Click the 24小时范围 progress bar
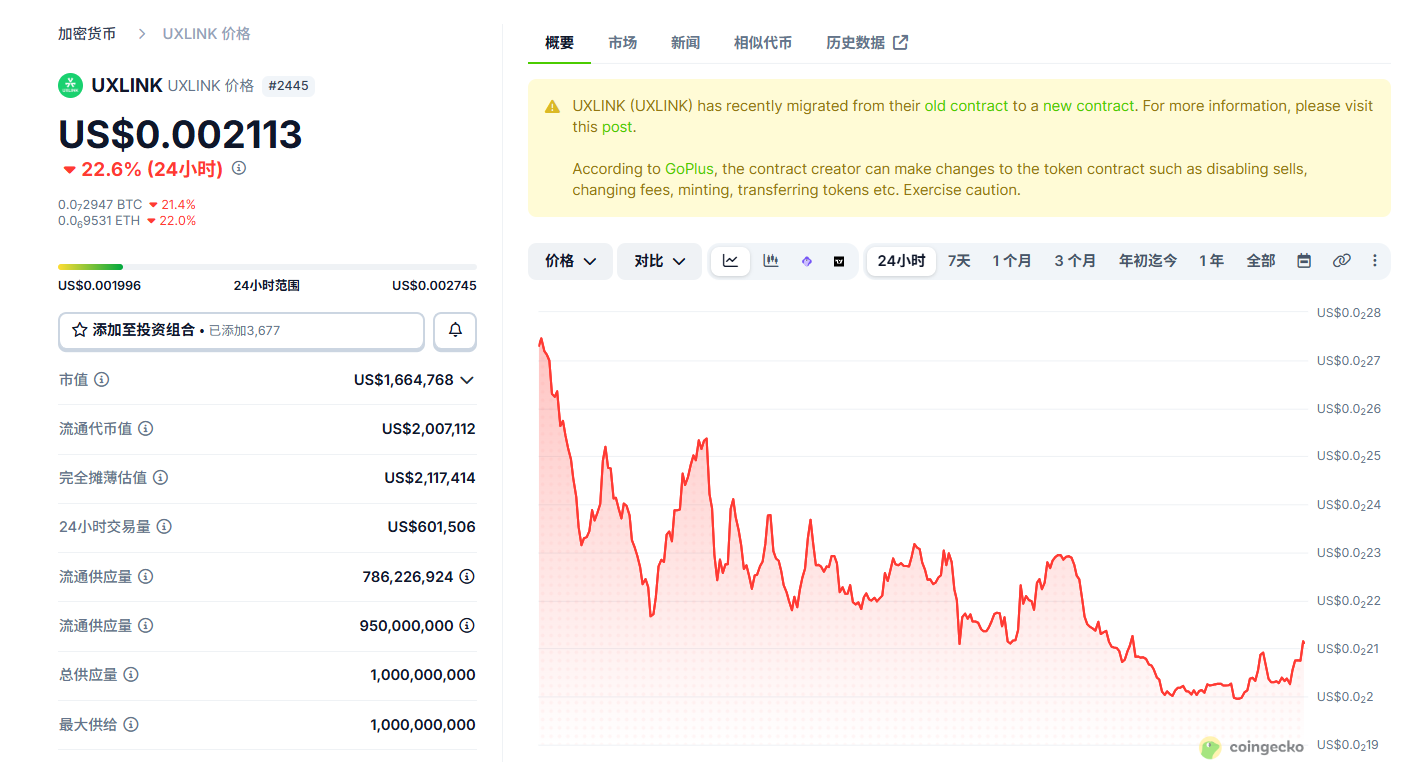 pos(267,267)
